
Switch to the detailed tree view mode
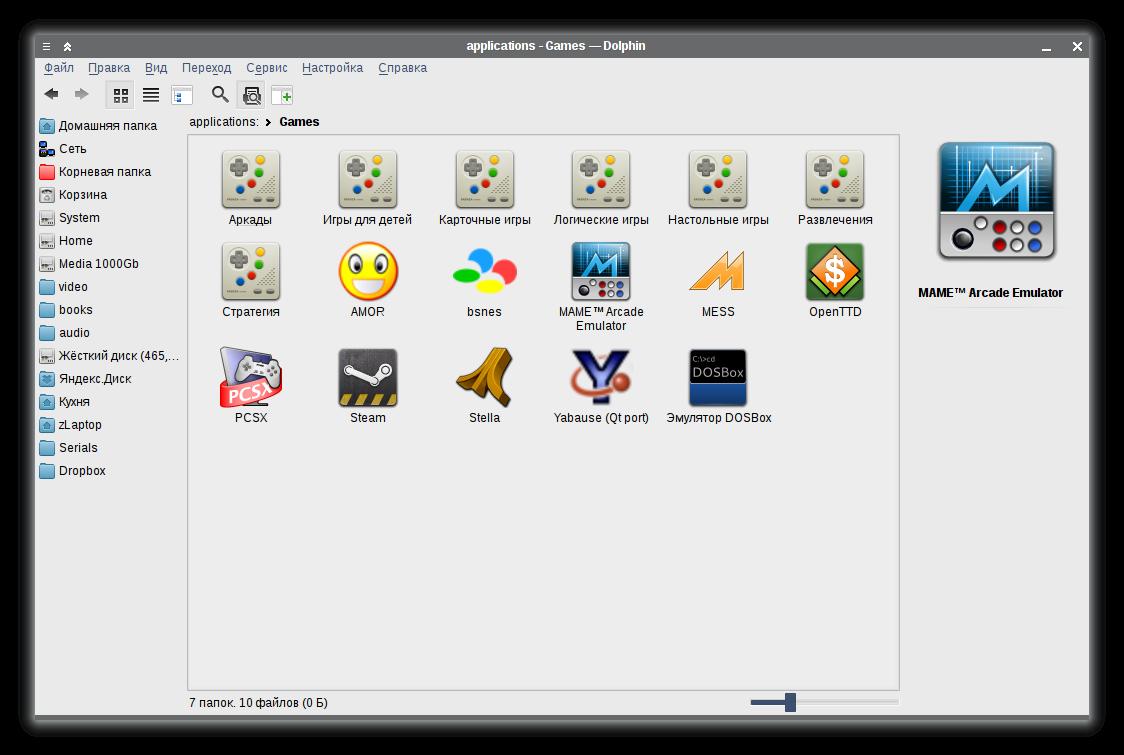coord(182,95)
